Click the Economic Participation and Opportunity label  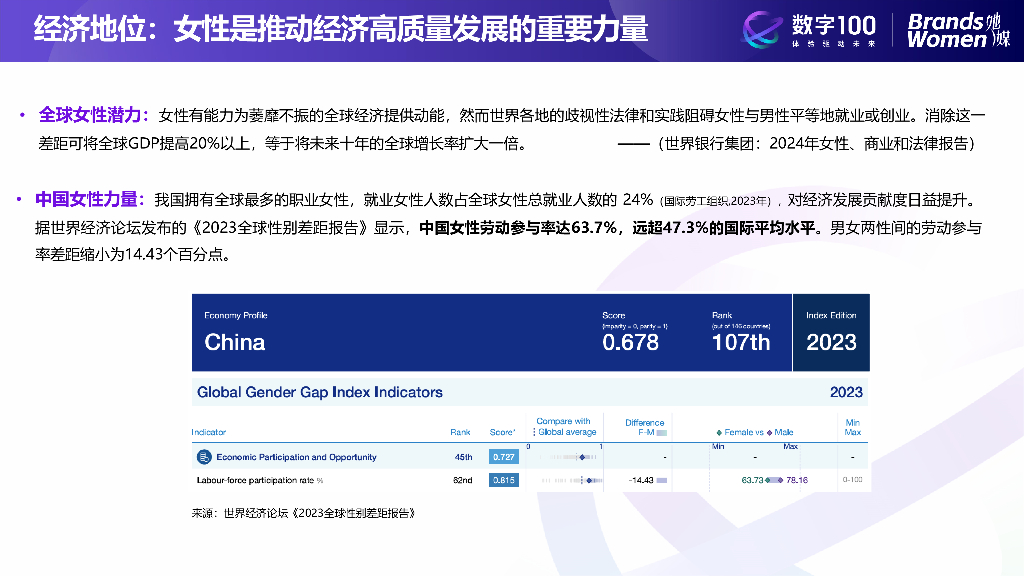point(297,457)
